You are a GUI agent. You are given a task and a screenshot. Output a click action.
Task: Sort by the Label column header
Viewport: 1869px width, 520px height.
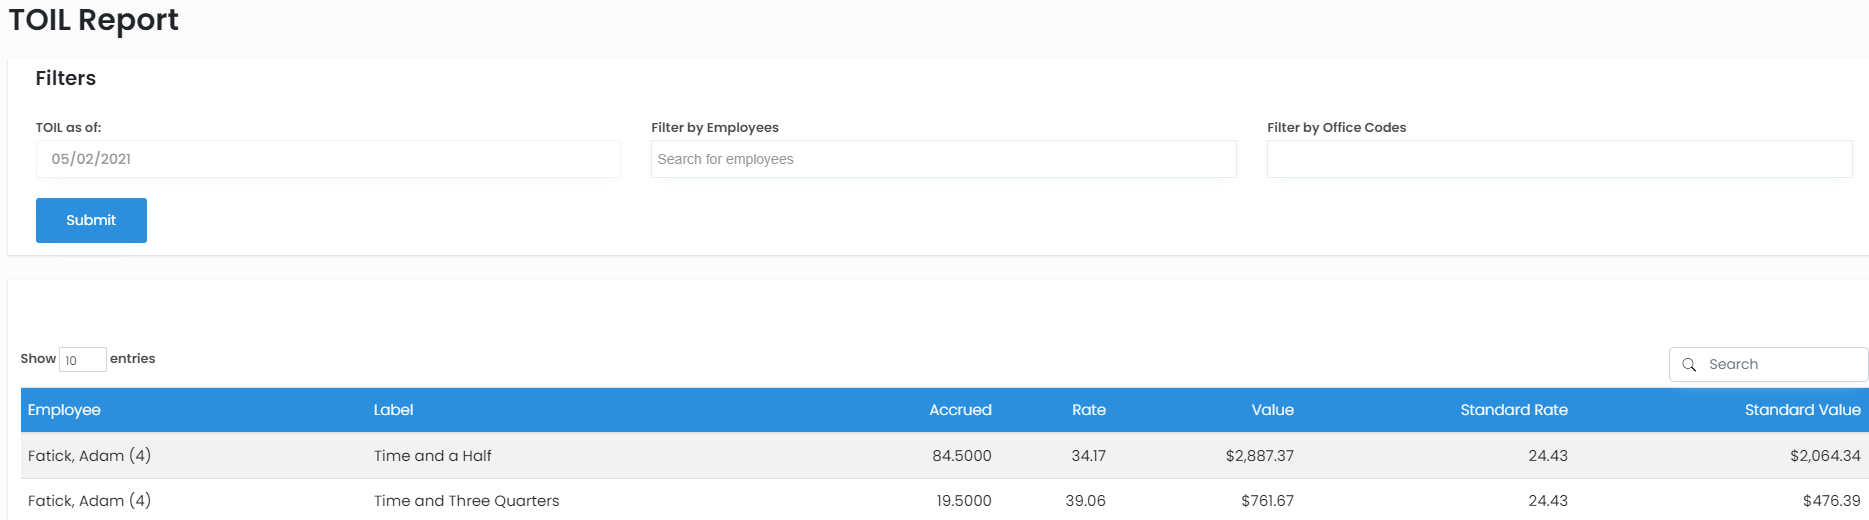point(393,410)
